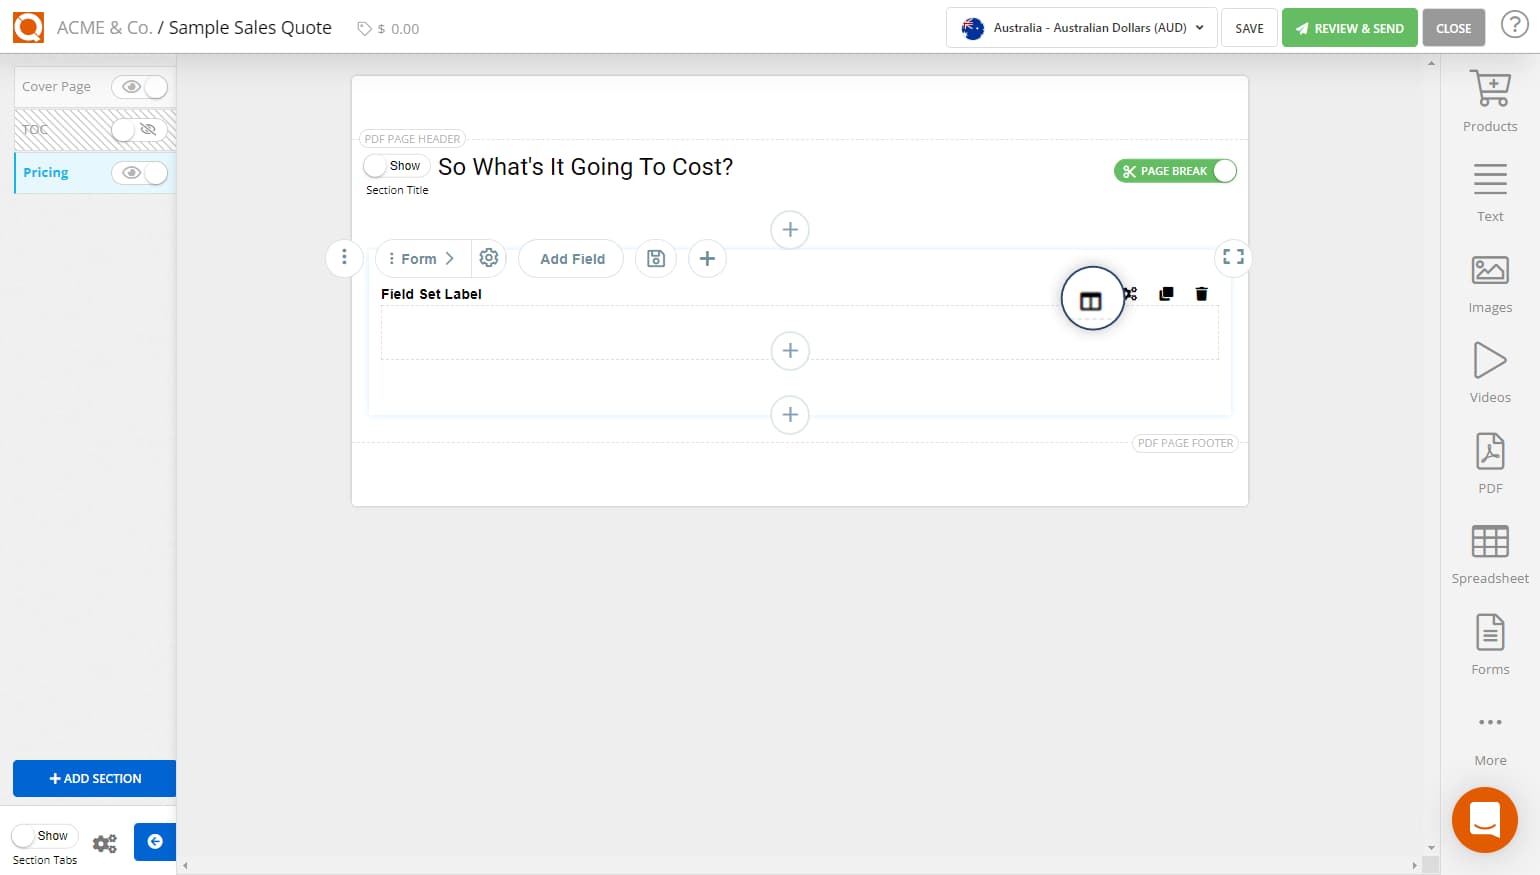Toggle visibility of the Cover Page section
Viewport: 1540px width, 875px height.
tap(140, 87)
